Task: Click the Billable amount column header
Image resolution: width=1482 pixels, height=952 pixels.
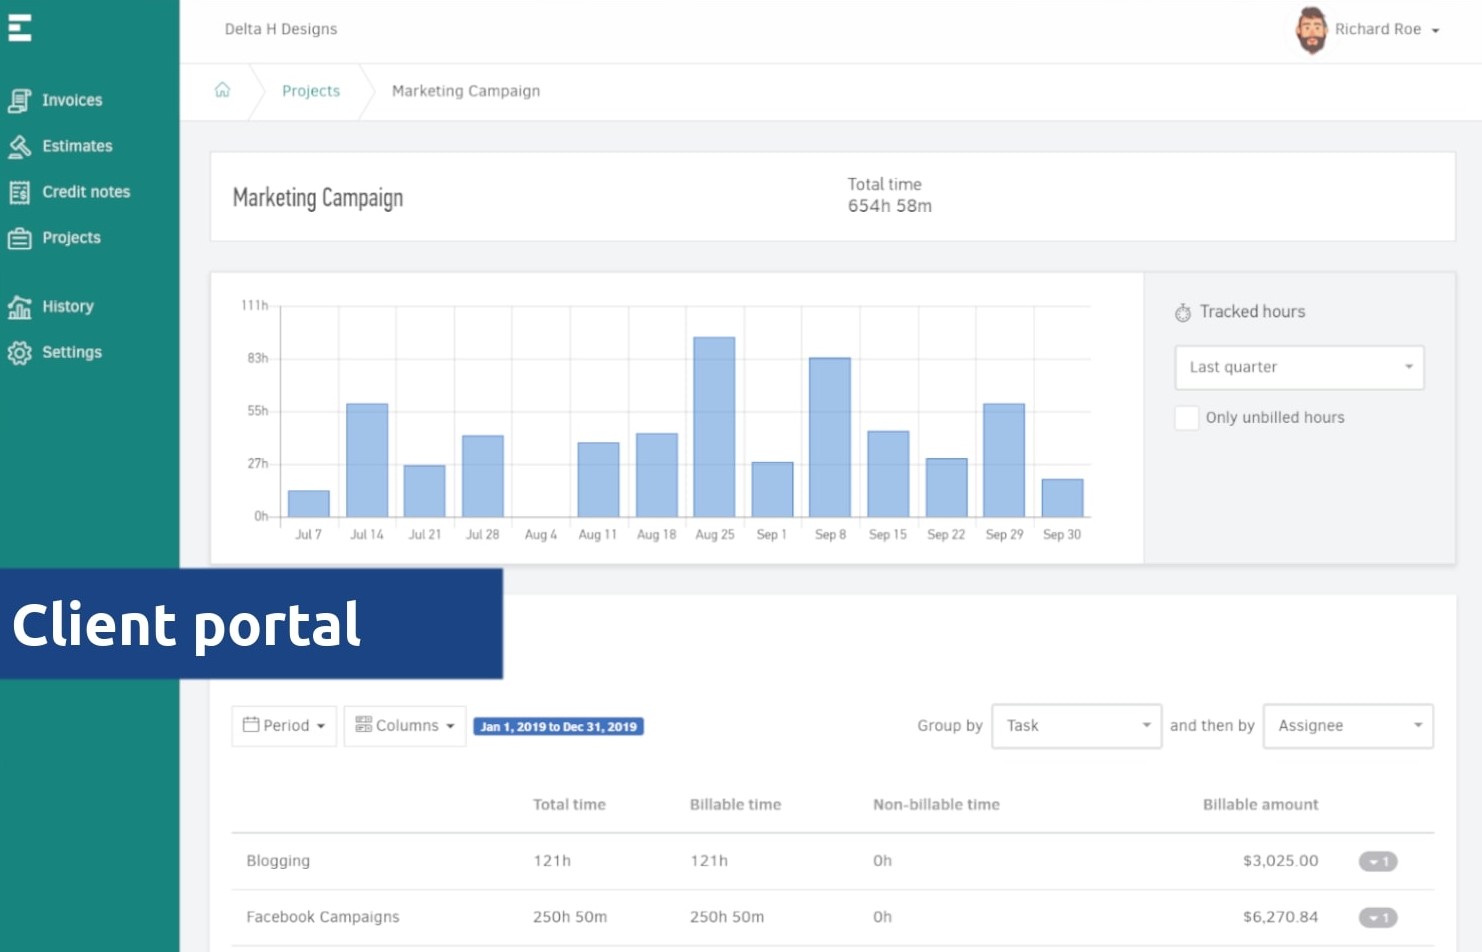Action: (x=1260, y=805)
